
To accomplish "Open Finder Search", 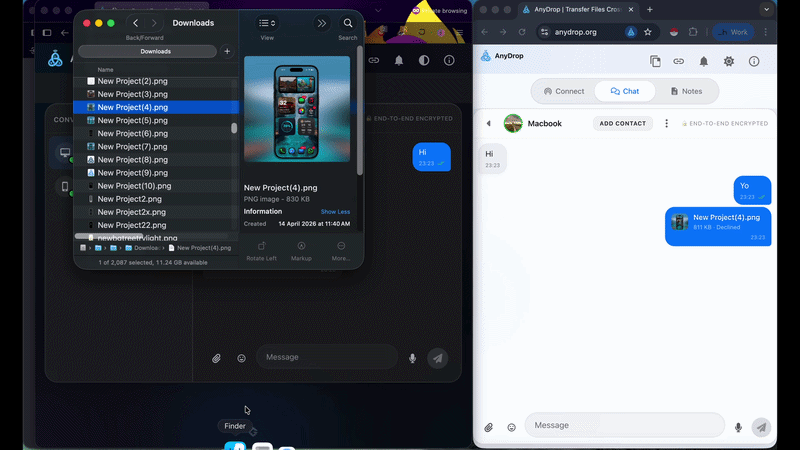I will [x=348, y=23].
